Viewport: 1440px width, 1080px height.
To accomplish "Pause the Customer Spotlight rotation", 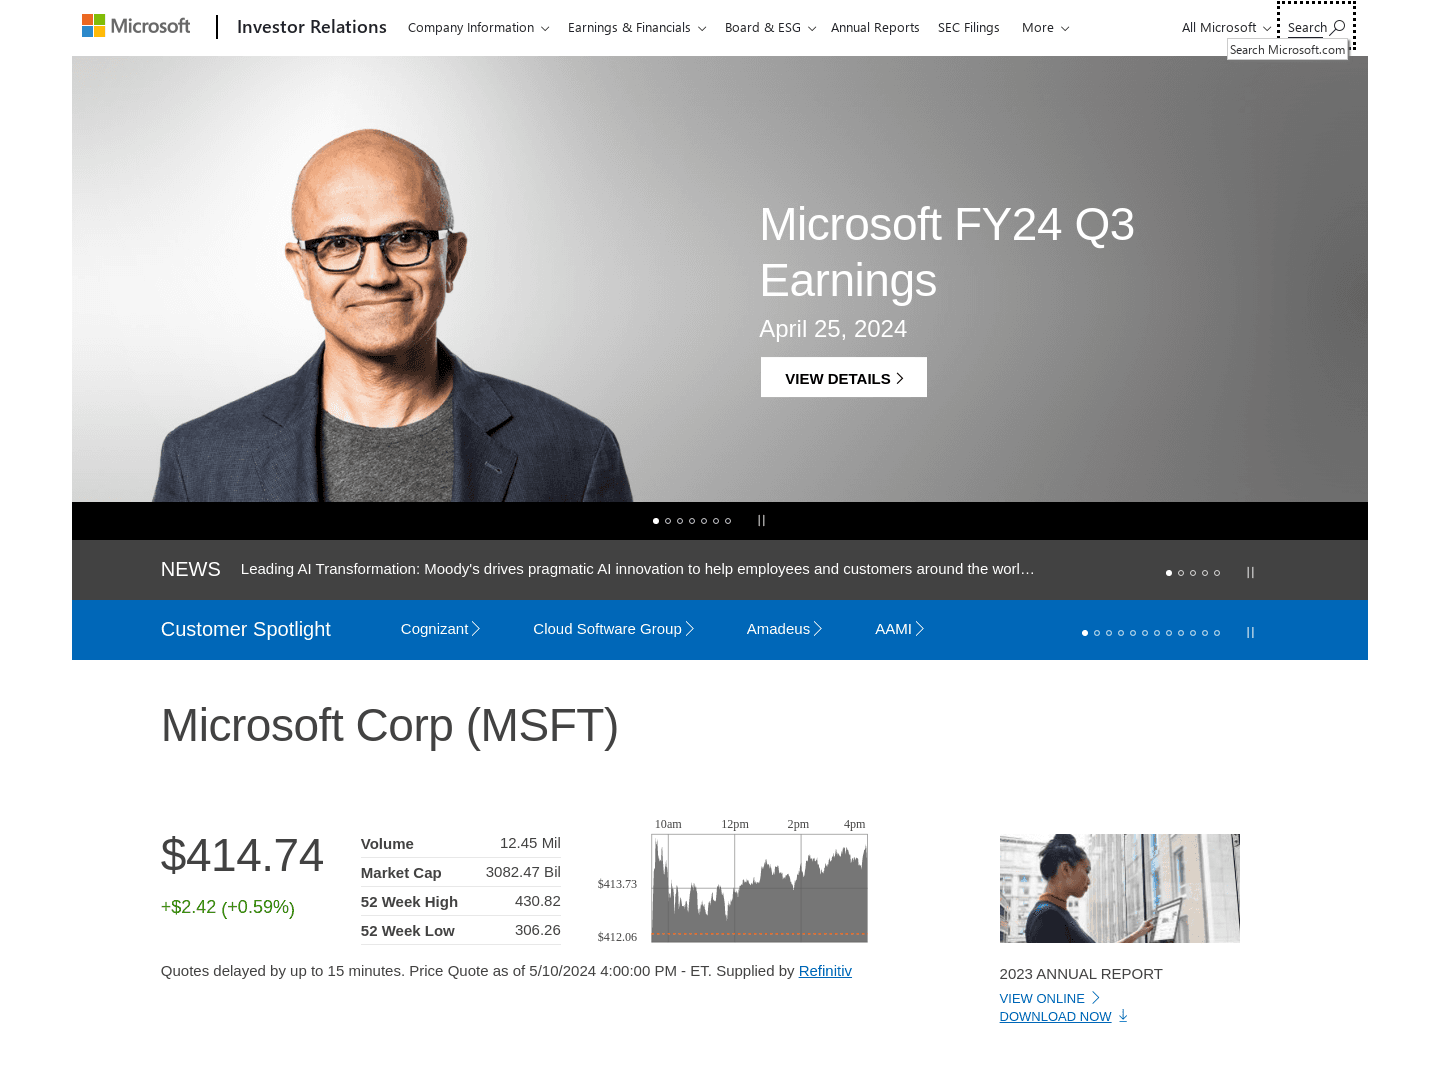I will point(1250,632).
